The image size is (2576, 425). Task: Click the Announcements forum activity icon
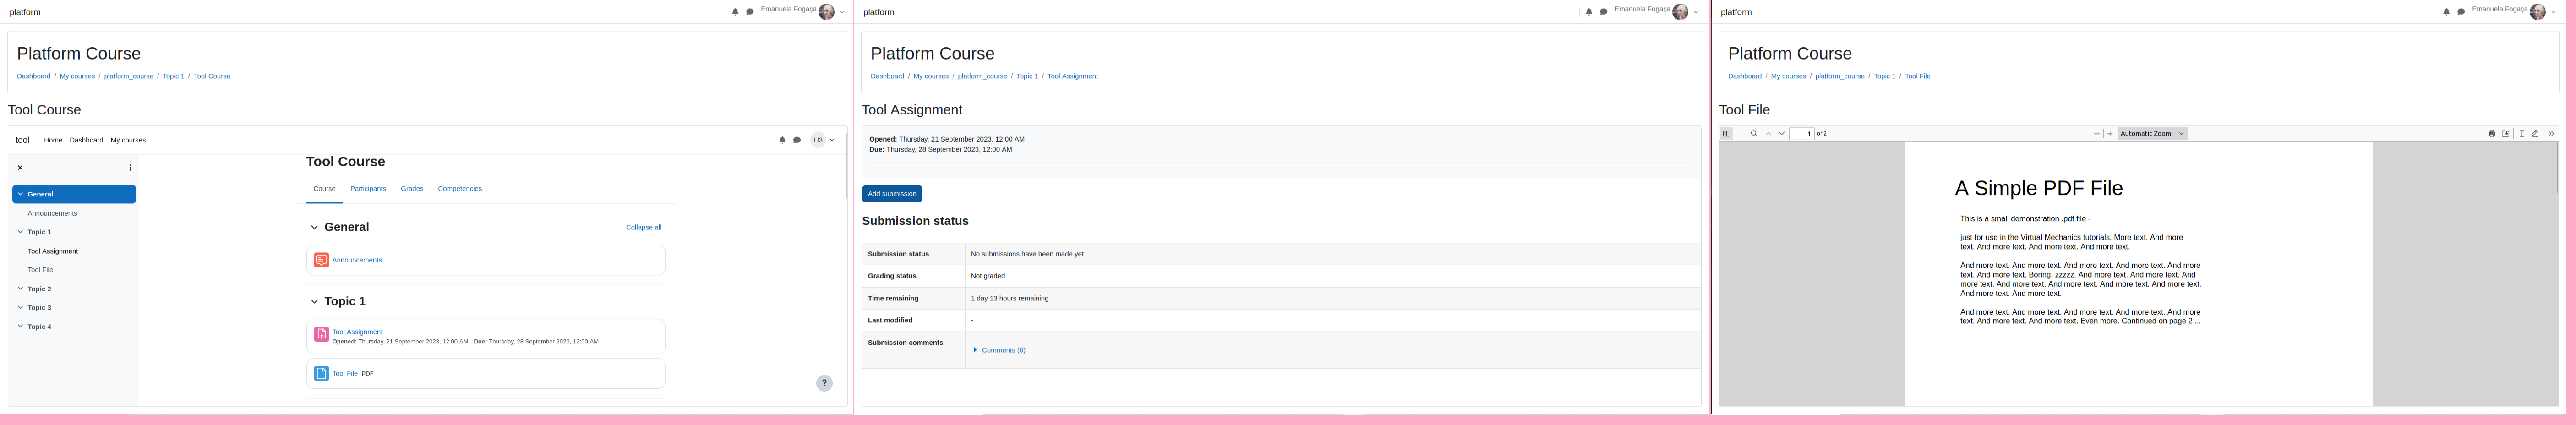321,260
